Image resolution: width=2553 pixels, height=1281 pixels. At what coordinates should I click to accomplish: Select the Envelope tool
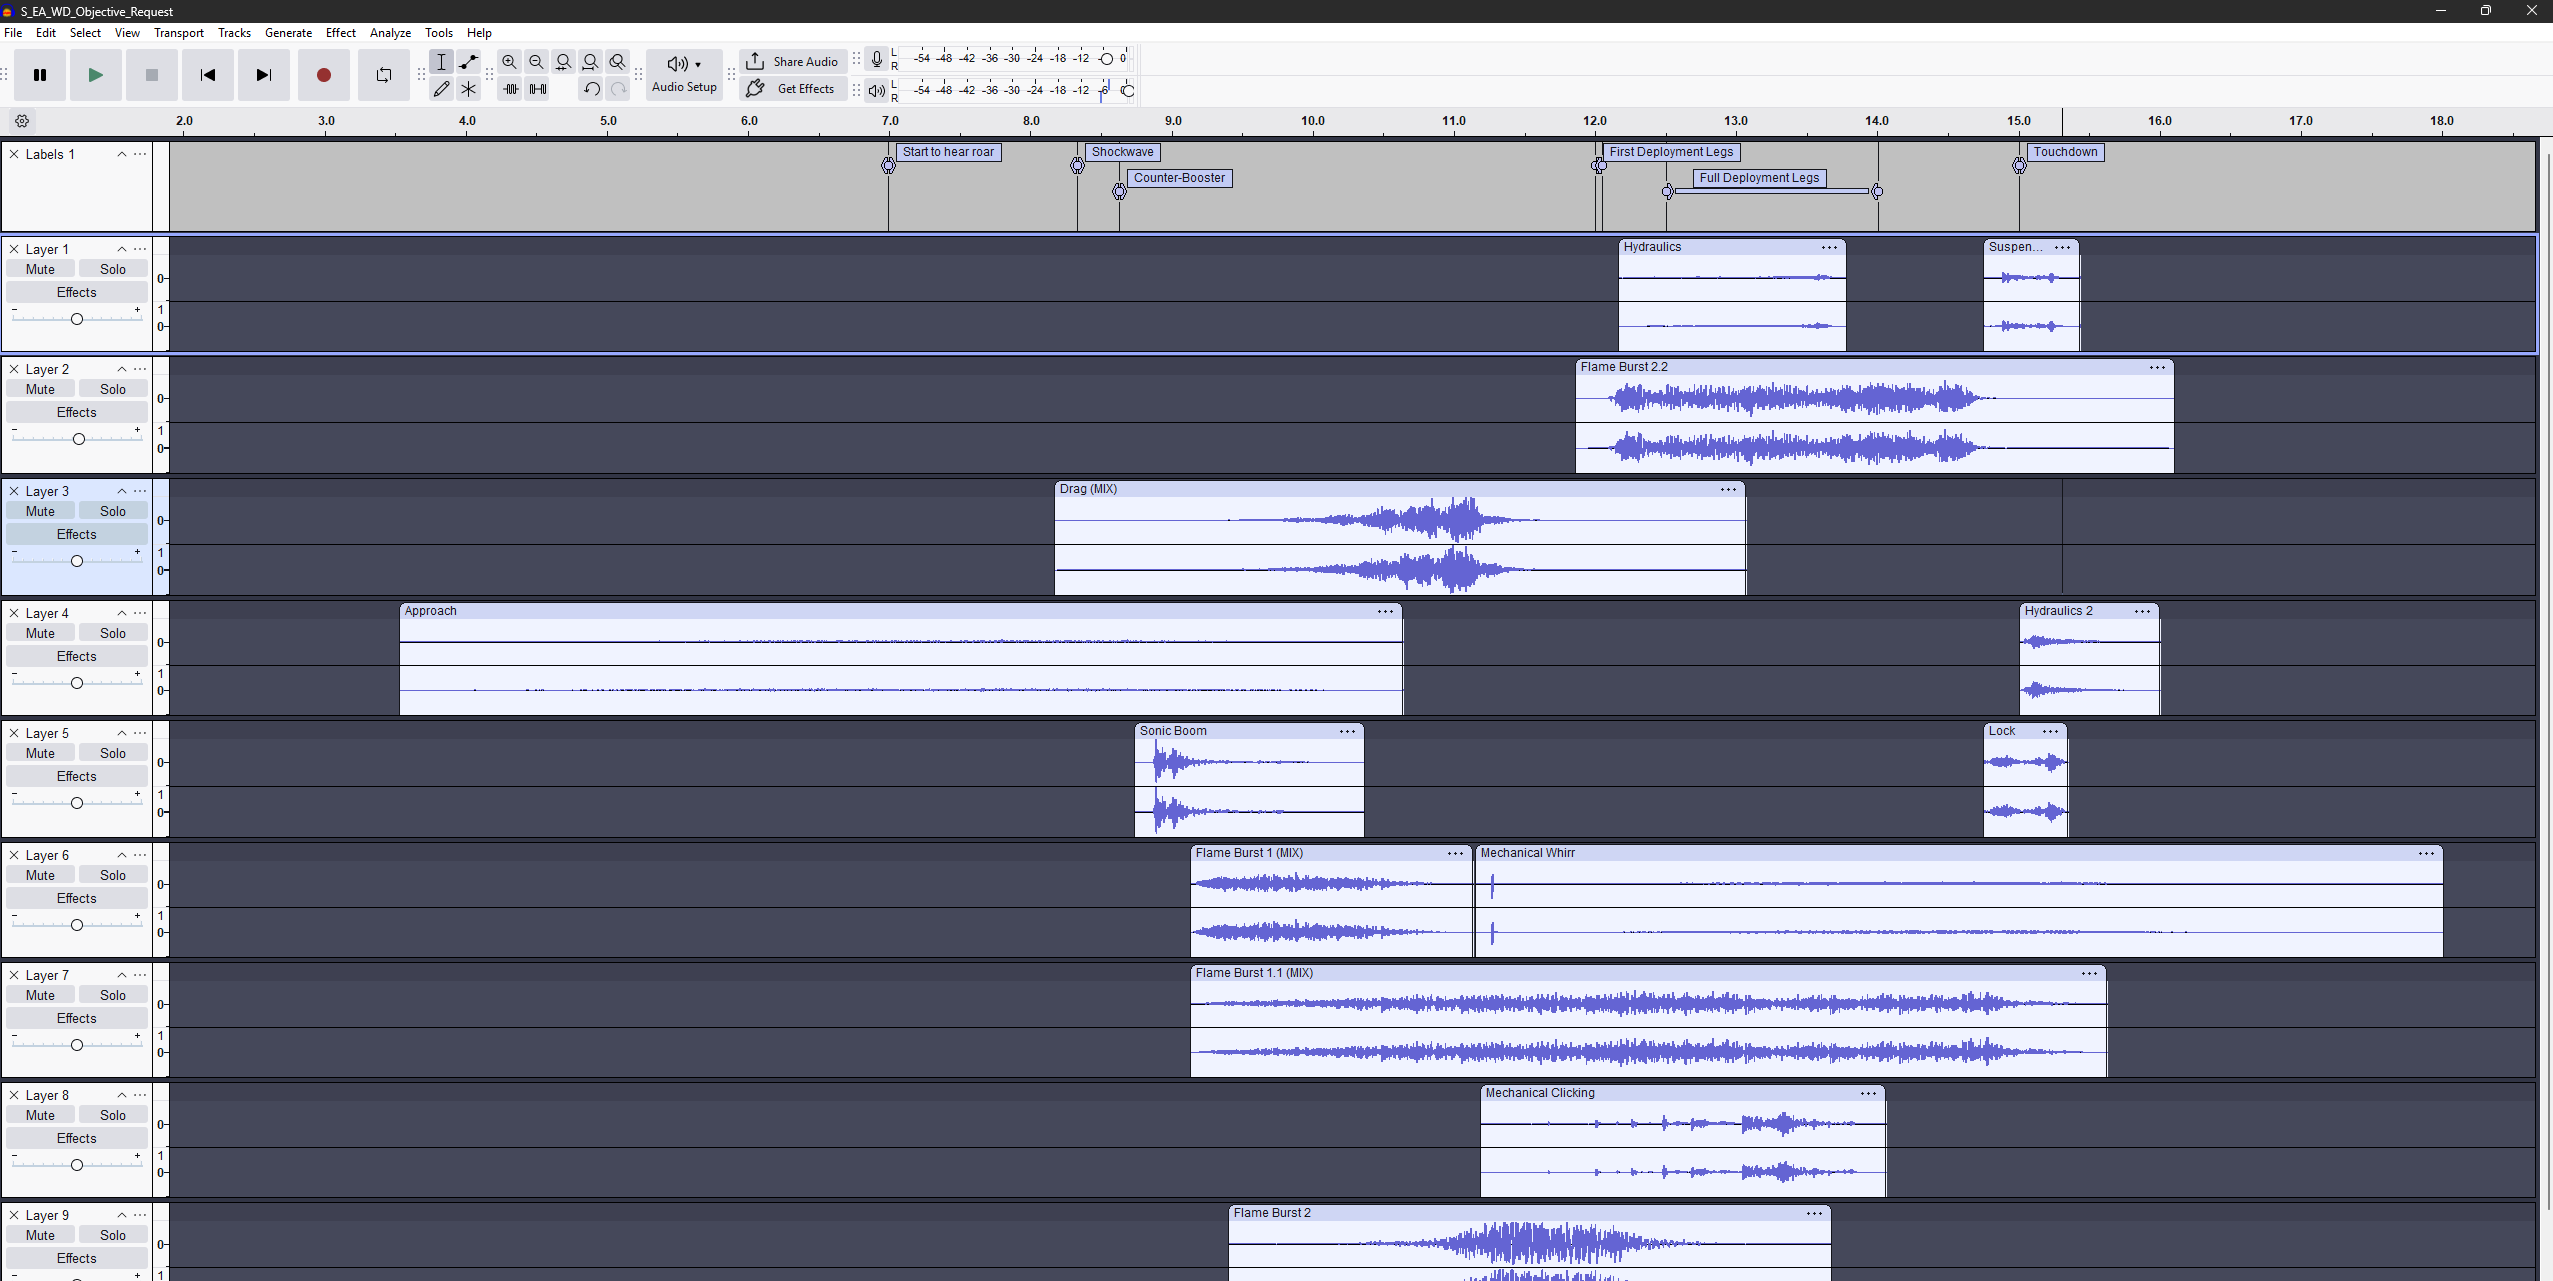point(468,62)
